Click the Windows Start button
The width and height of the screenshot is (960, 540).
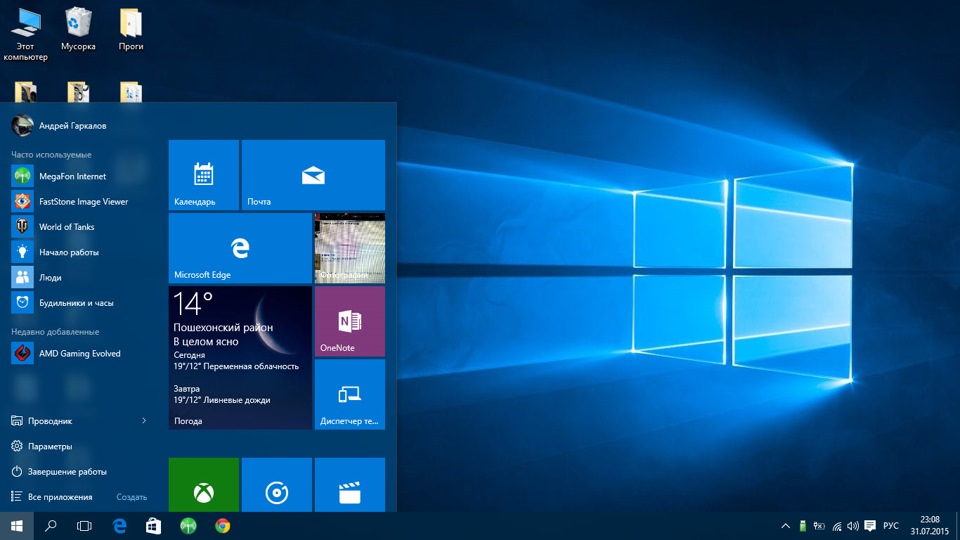[x=17, y=526]
